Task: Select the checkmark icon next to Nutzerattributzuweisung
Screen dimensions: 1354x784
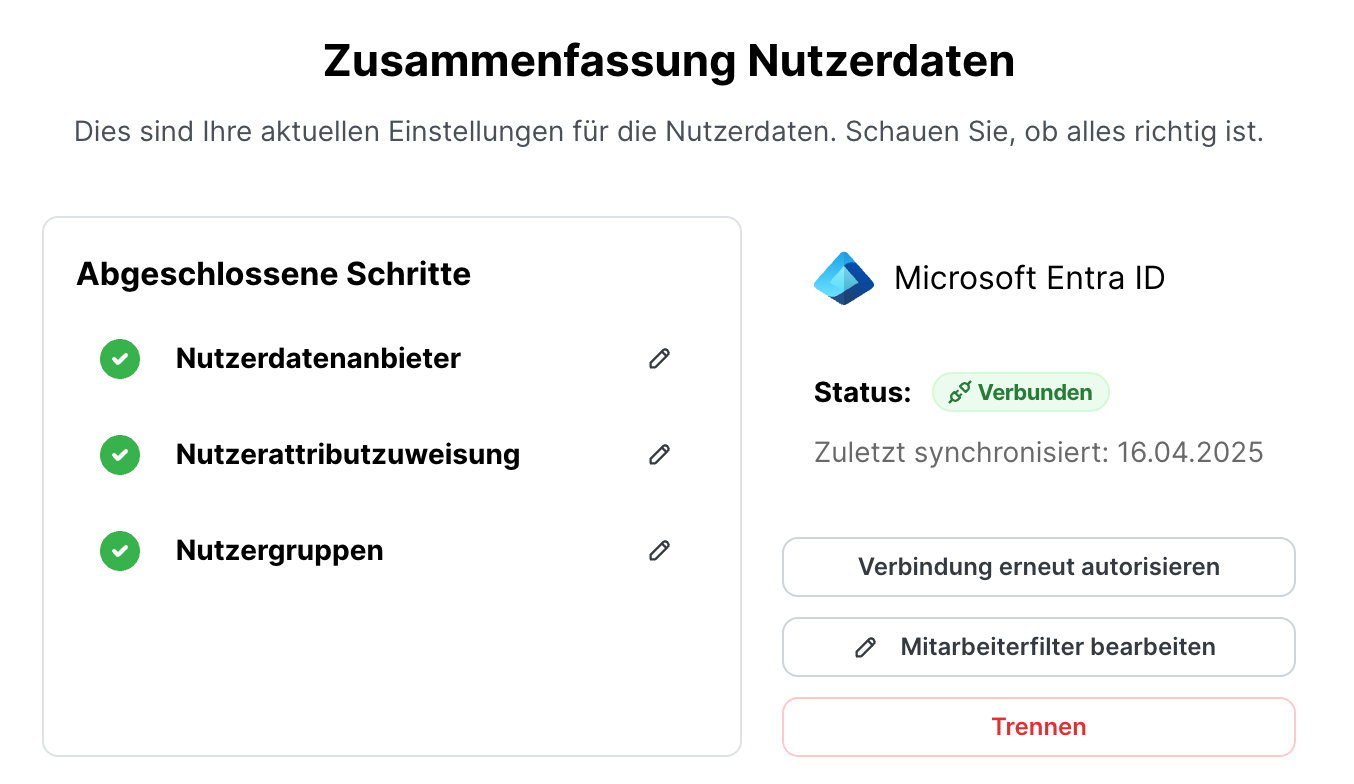Action: [119, 455]
